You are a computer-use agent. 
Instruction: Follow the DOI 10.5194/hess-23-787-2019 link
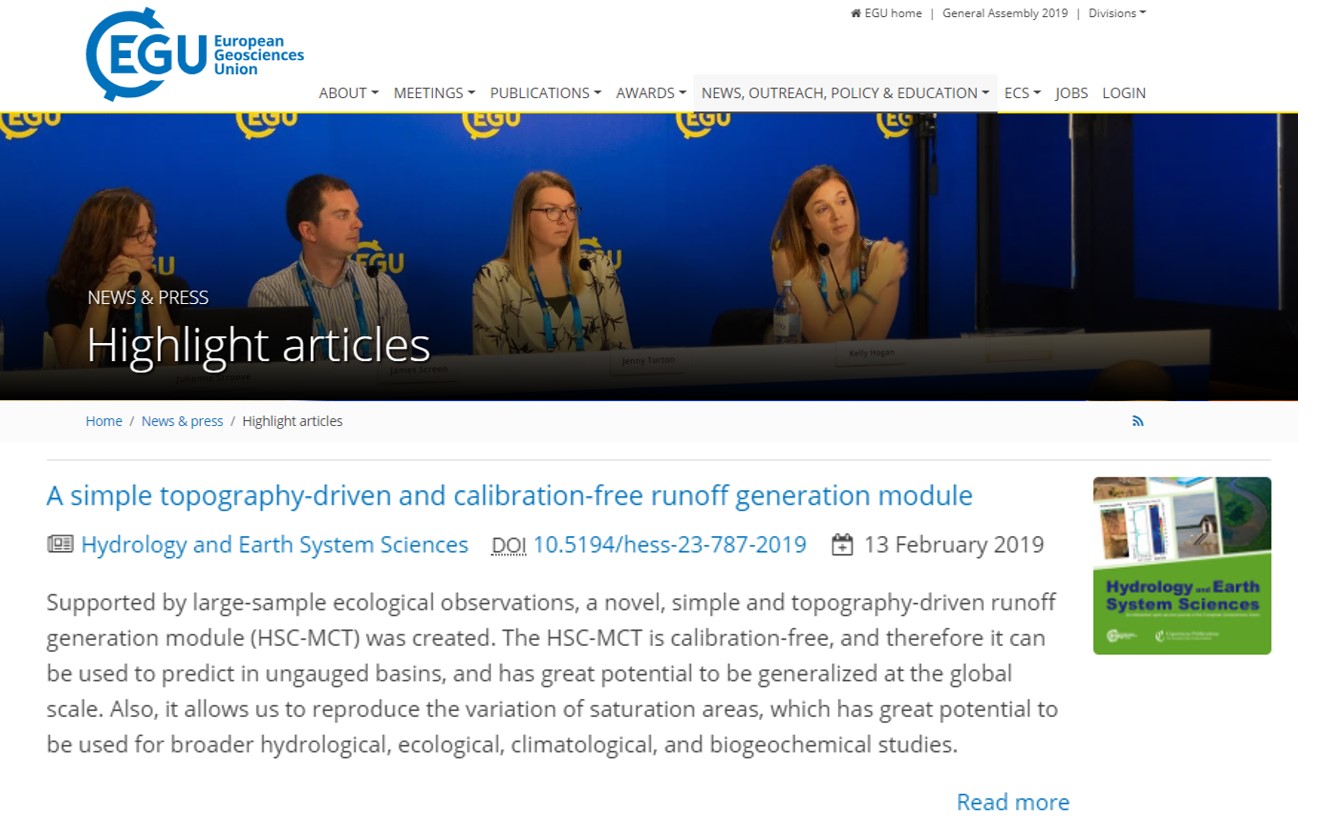point(669,545)
